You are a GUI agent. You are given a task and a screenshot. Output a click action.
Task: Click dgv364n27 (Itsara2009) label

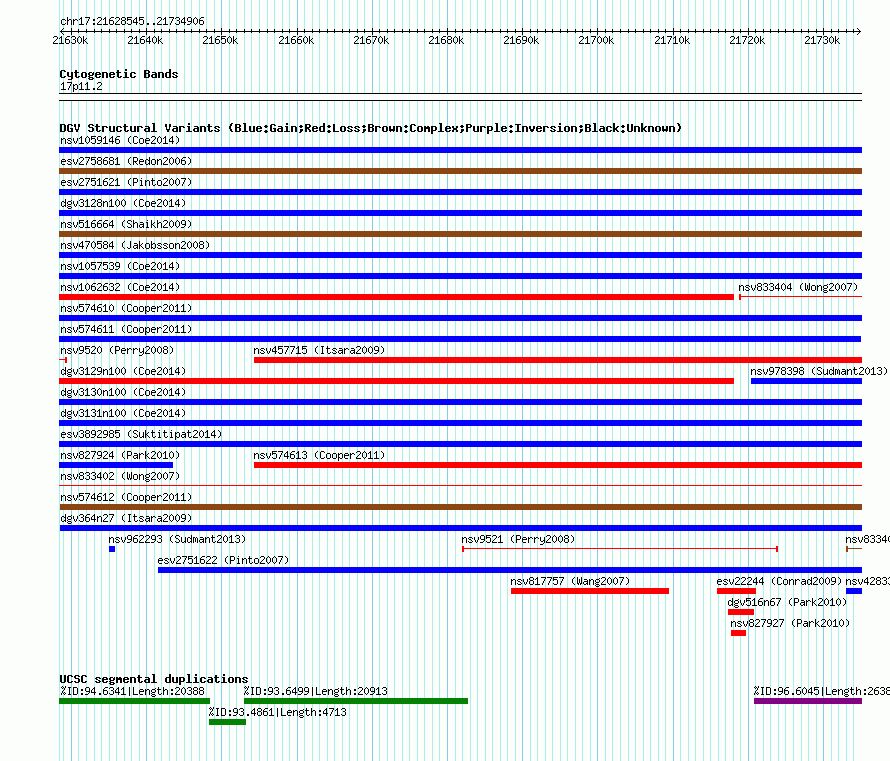point(126,518)
